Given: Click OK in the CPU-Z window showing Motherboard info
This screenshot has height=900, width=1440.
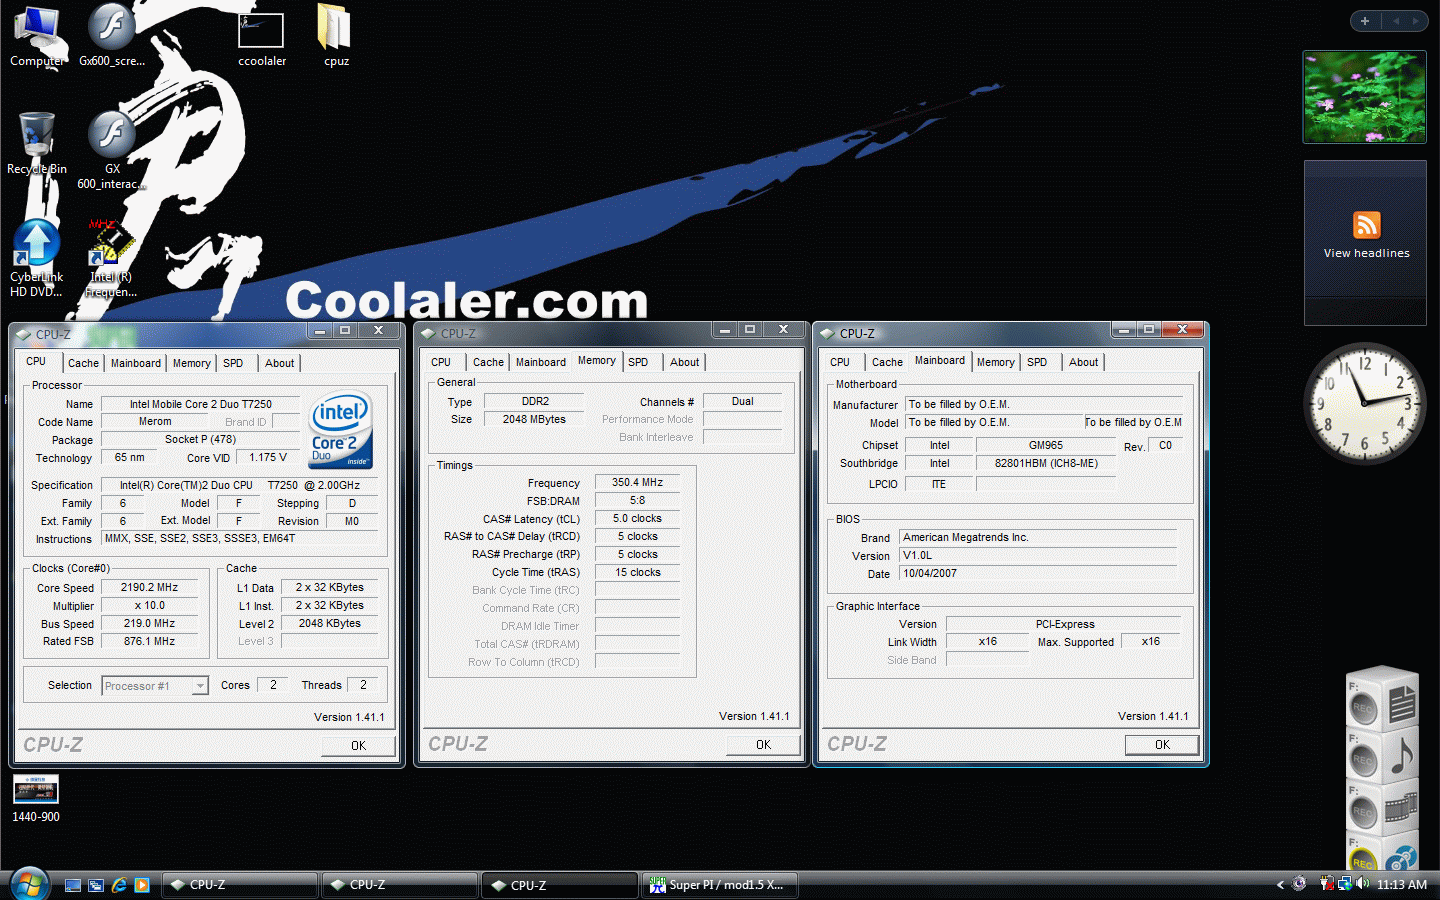Looking at the screenshot, I should coord(1162,745).
